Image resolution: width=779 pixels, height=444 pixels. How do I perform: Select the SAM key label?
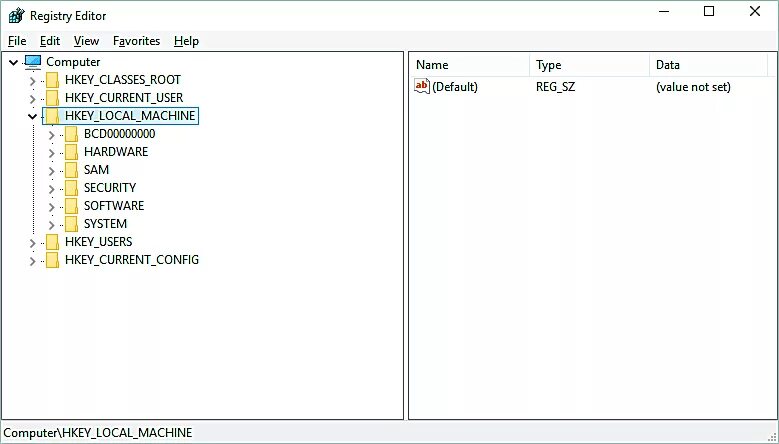point(96,170)
